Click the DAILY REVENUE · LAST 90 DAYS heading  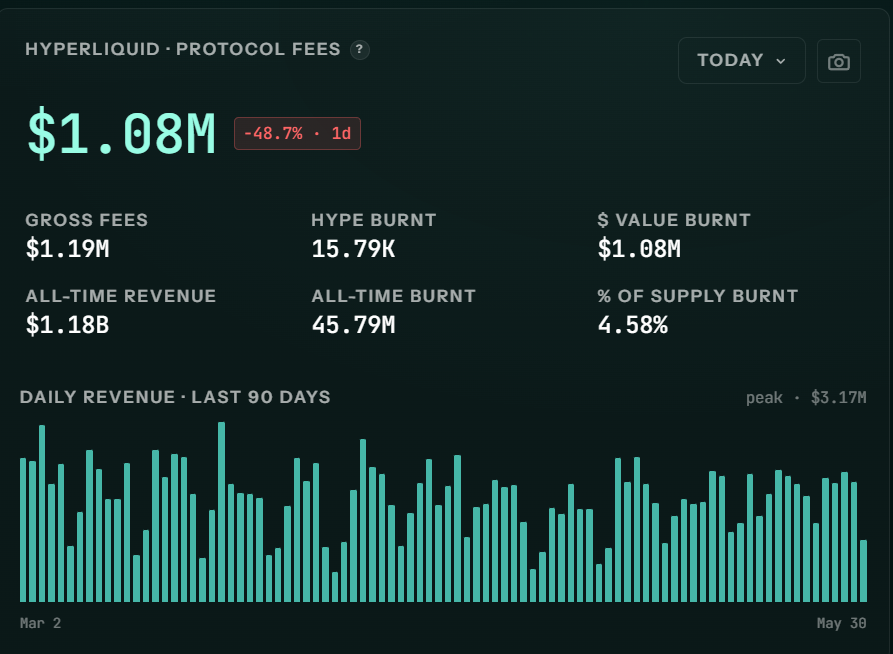pyautogui.click(x=175, y=397)
